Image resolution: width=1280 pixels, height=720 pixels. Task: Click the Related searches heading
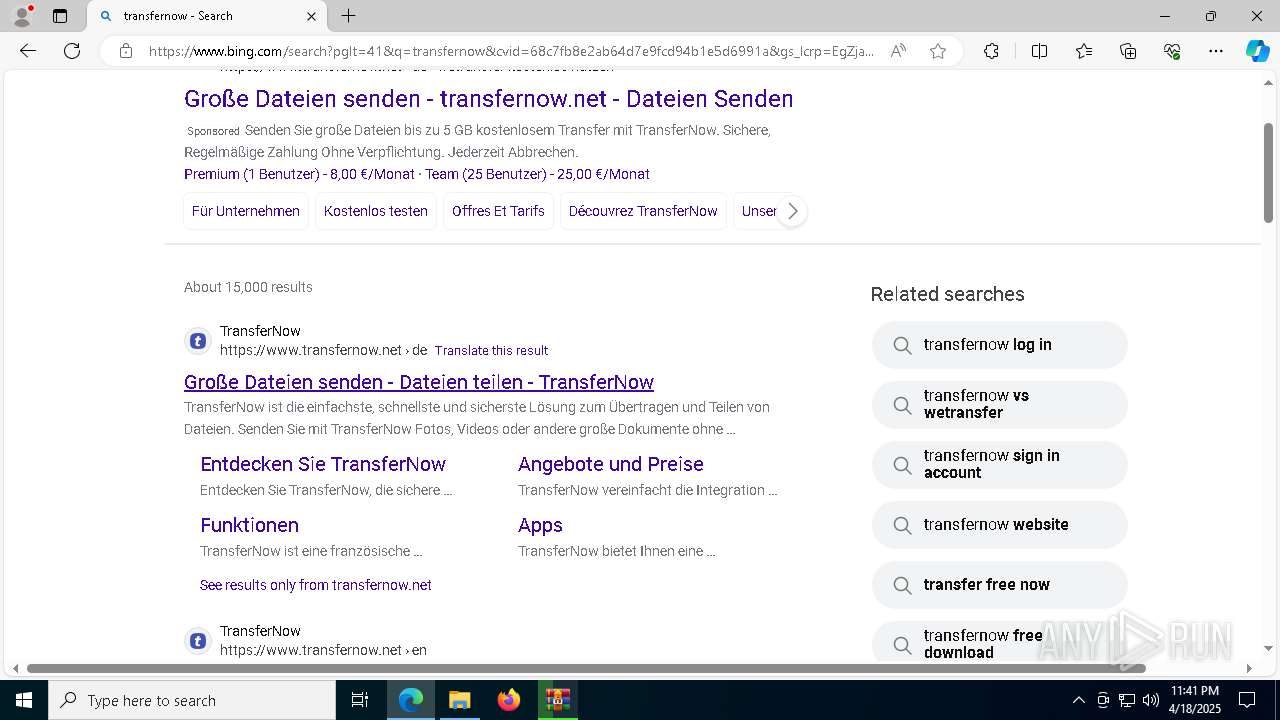pos(948,294)
